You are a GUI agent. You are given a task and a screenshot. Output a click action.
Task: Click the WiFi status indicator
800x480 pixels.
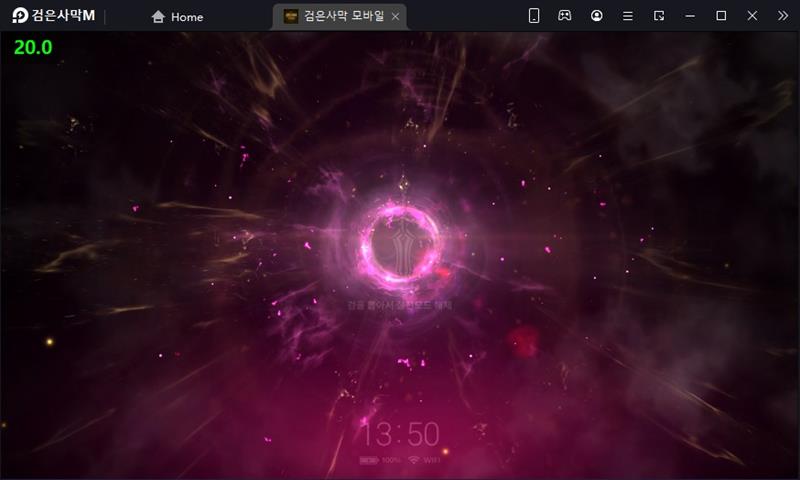(424, 460)
